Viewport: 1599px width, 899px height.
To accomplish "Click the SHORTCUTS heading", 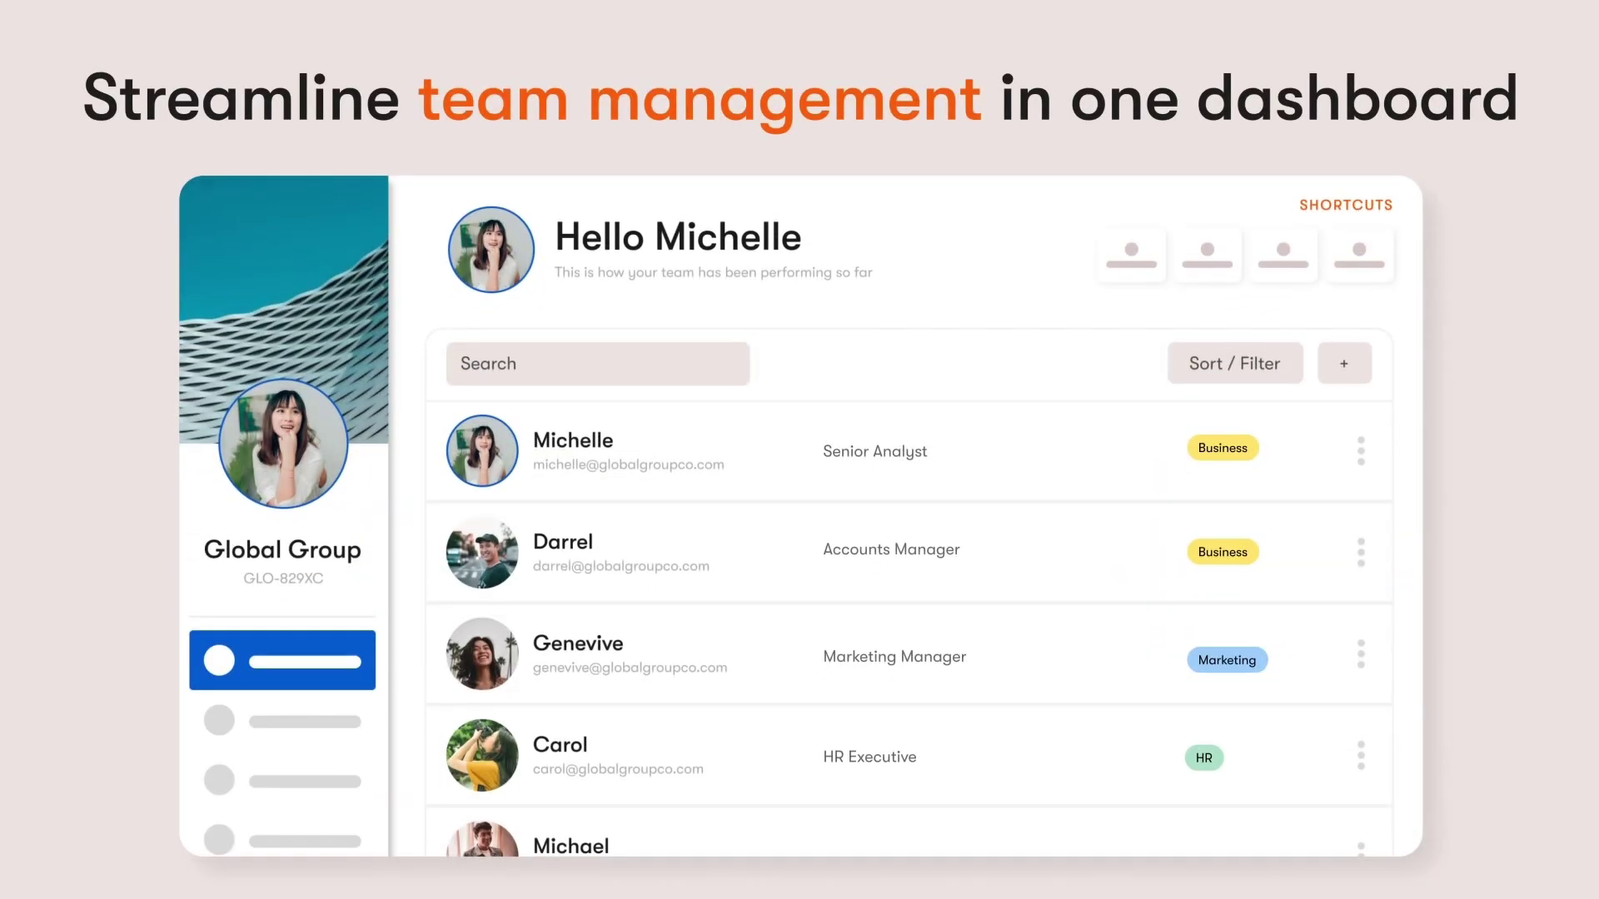I will [1346, 205].
